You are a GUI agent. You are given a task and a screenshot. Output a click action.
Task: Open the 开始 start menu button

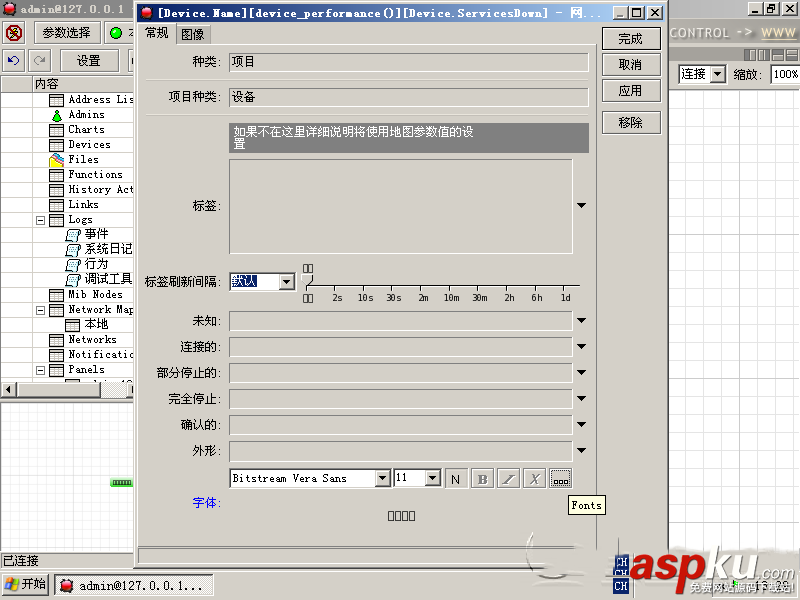[26, 585]
